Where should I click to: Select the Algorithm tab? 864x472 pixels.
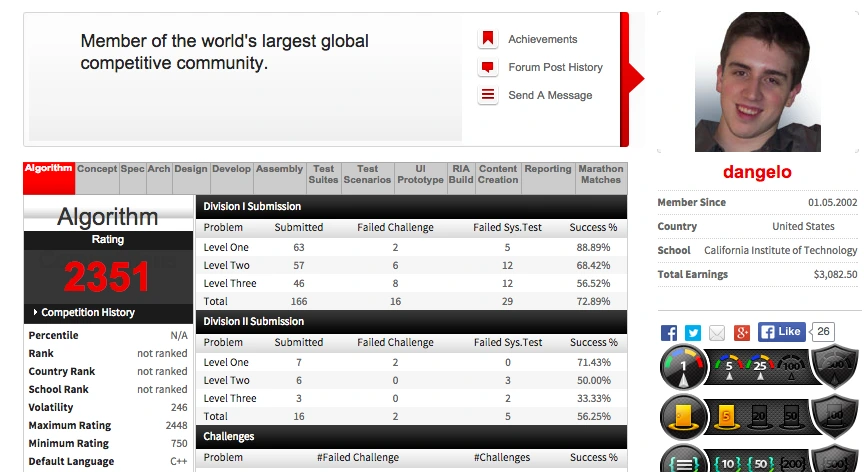click(48, 178)
